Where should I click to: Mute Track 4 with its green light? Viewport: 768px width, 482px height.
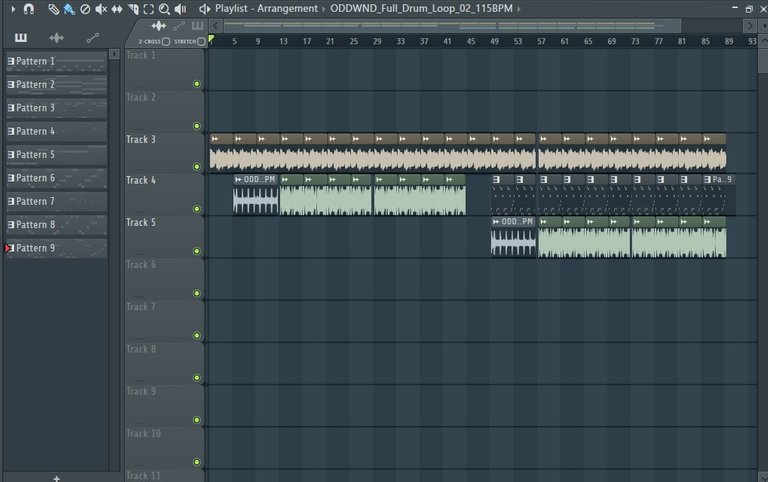point(197,209)
